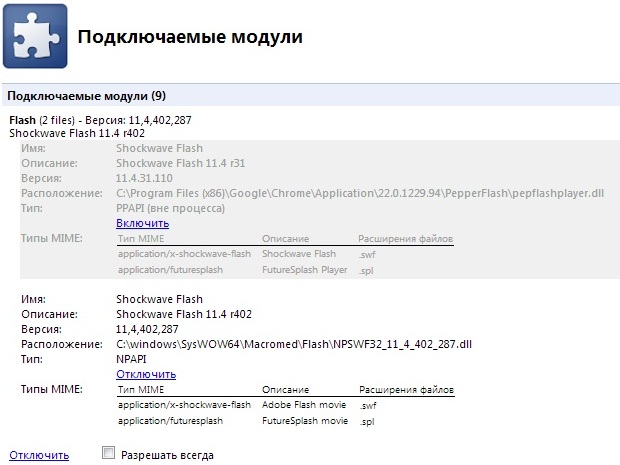The height and width of the screenshot is (465, 620).
Task: Enable the Разрешать всегда checkbox
Action: click(108, 453)
